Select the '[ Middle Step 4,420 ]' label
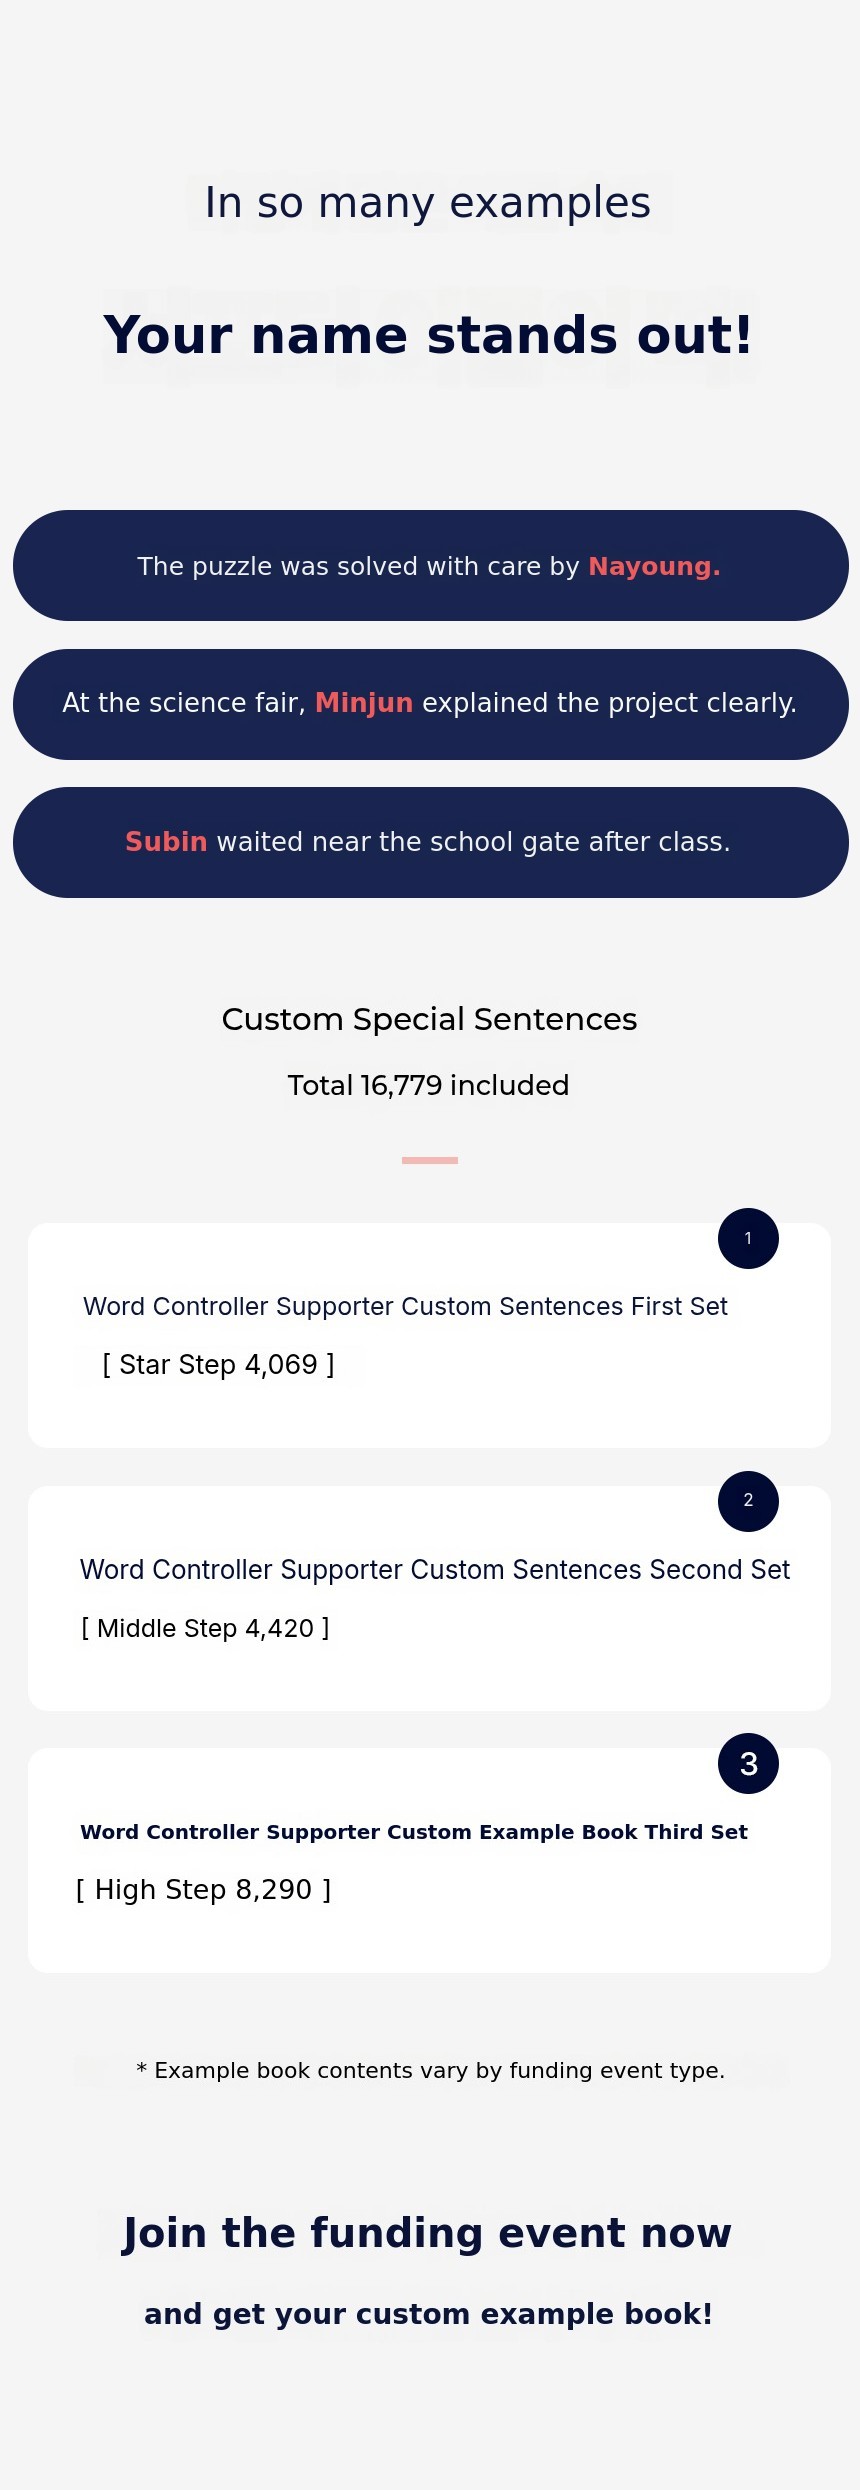This screenshot has width=860, height=2490. (x=205, y=1628)
